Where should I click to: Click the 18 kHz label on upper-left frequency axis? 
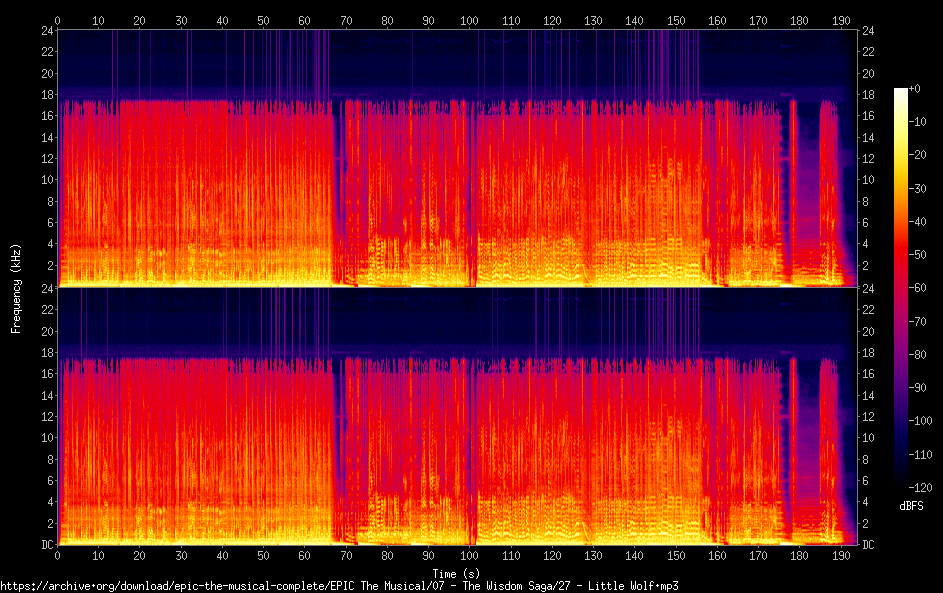47,95
